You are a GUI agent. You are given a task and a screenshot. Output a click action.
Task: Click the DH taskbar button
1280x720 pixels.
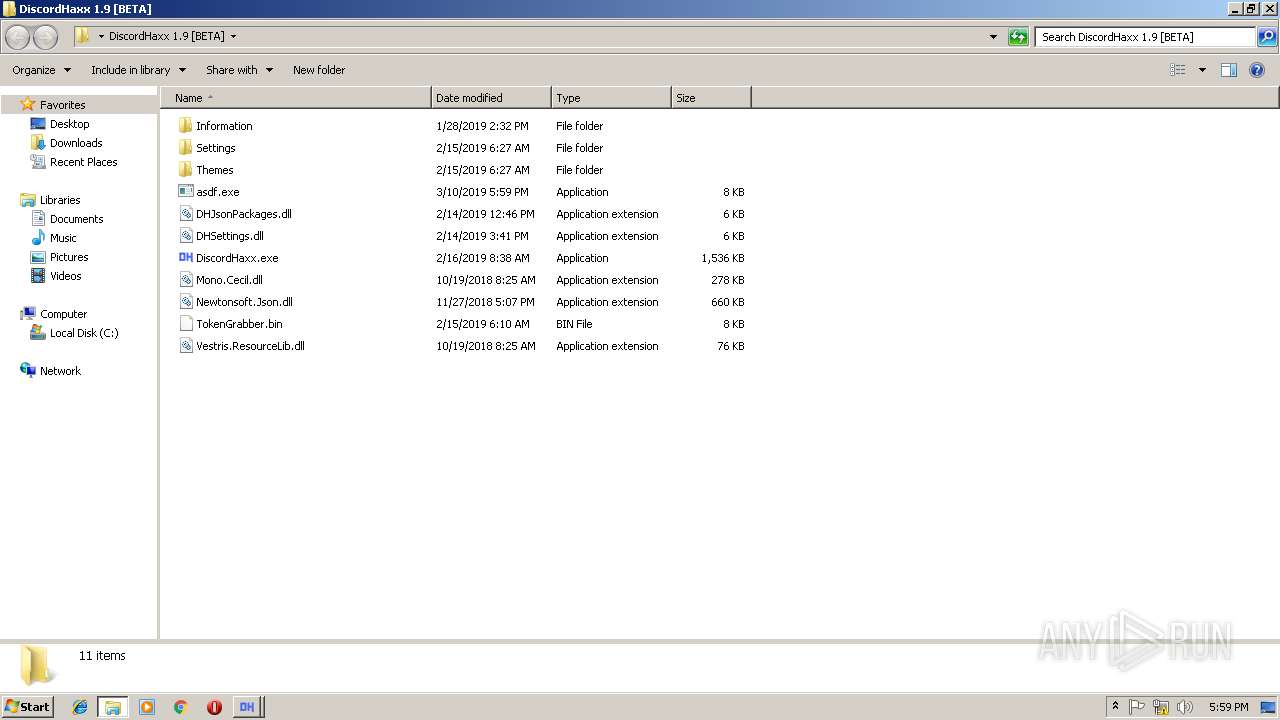coord(247,707)
